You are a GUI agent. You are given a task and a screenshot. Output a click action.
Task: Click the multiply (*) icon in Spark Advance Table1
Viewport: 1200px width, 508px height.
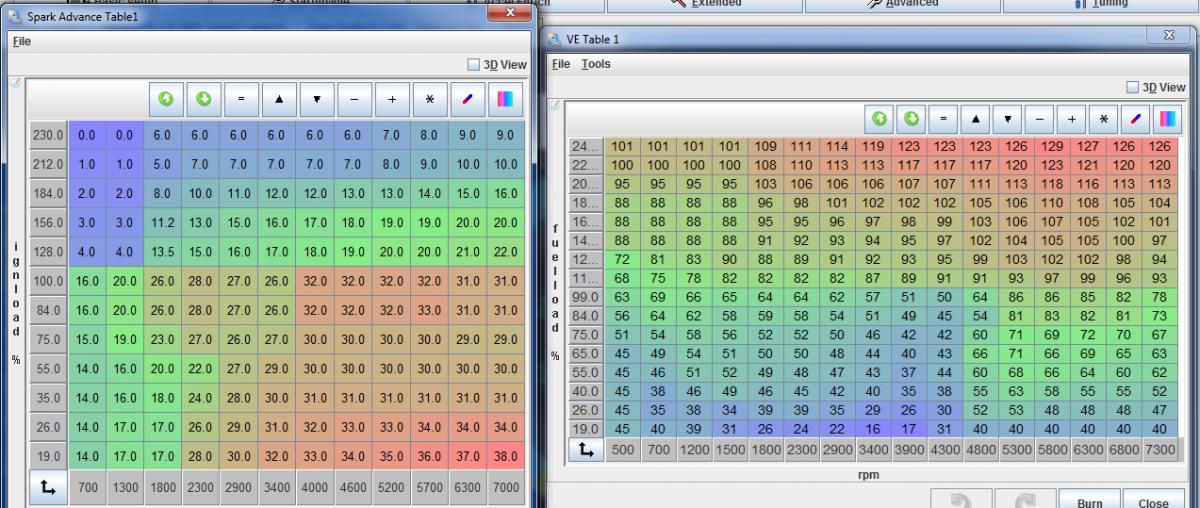pos(430,100)
